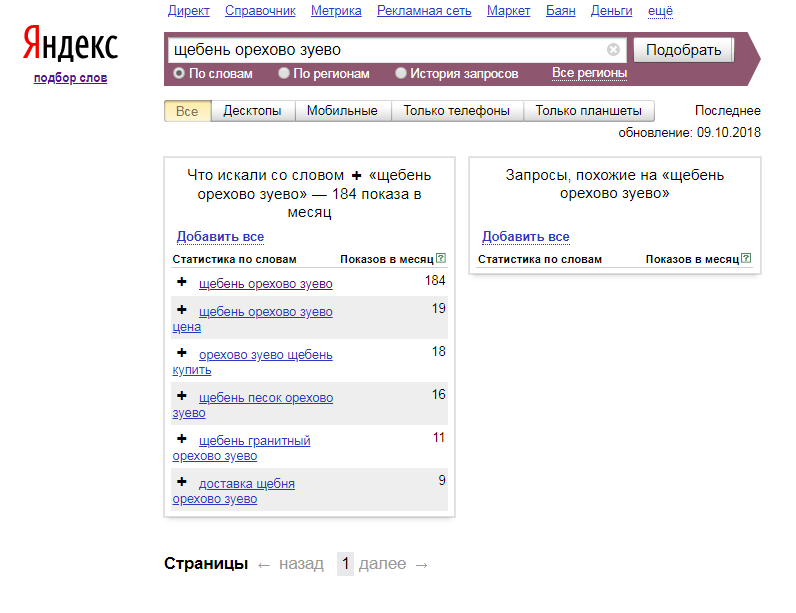Open query link 'щебень орехово зуево'
The width and height of the screenshot is (796, 613).
pos(266,284)
